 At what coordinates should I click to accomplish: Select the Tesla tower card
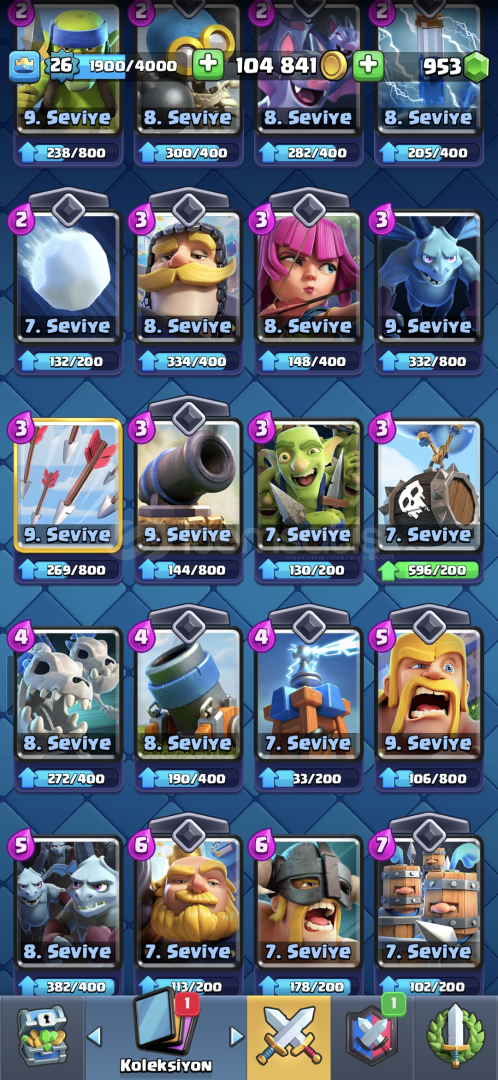[309, 694]
